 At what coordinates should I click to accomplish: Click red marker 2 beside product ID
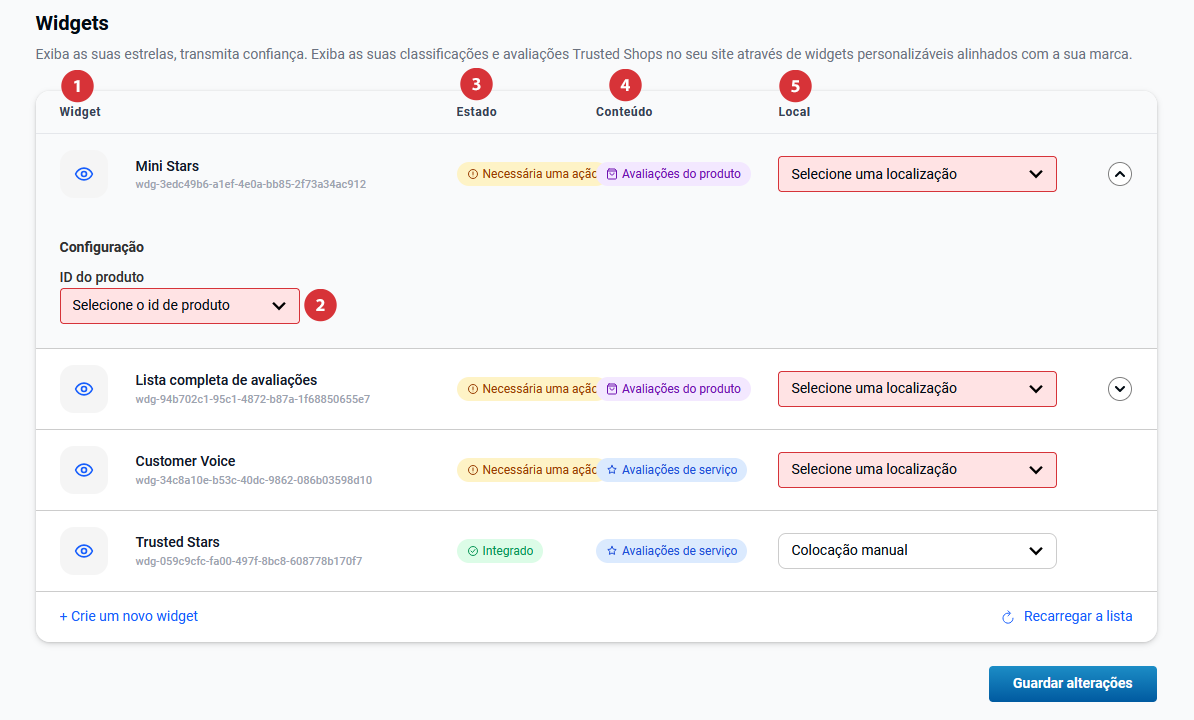coord(320,306)
